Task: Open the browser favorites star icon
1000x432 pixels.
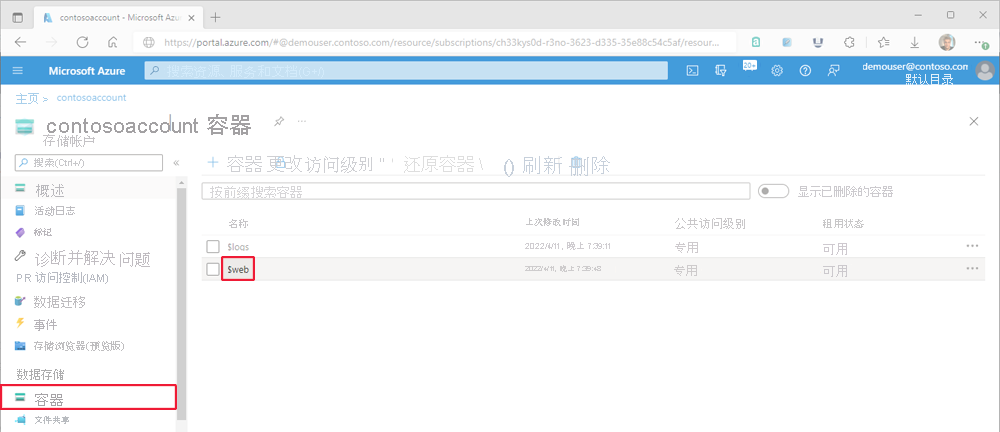Action: pyautogui.click(x=883, y=42)
